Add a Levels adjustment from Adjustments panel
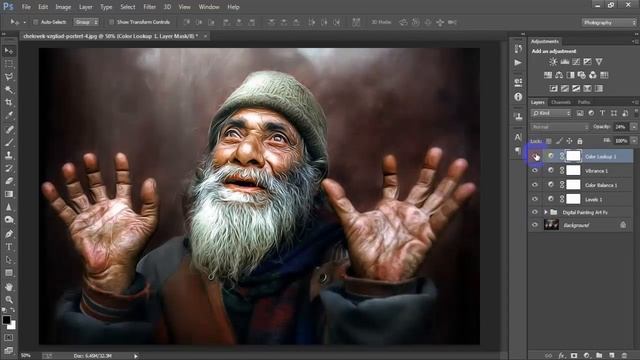The image size is (640, 360). 564,62
